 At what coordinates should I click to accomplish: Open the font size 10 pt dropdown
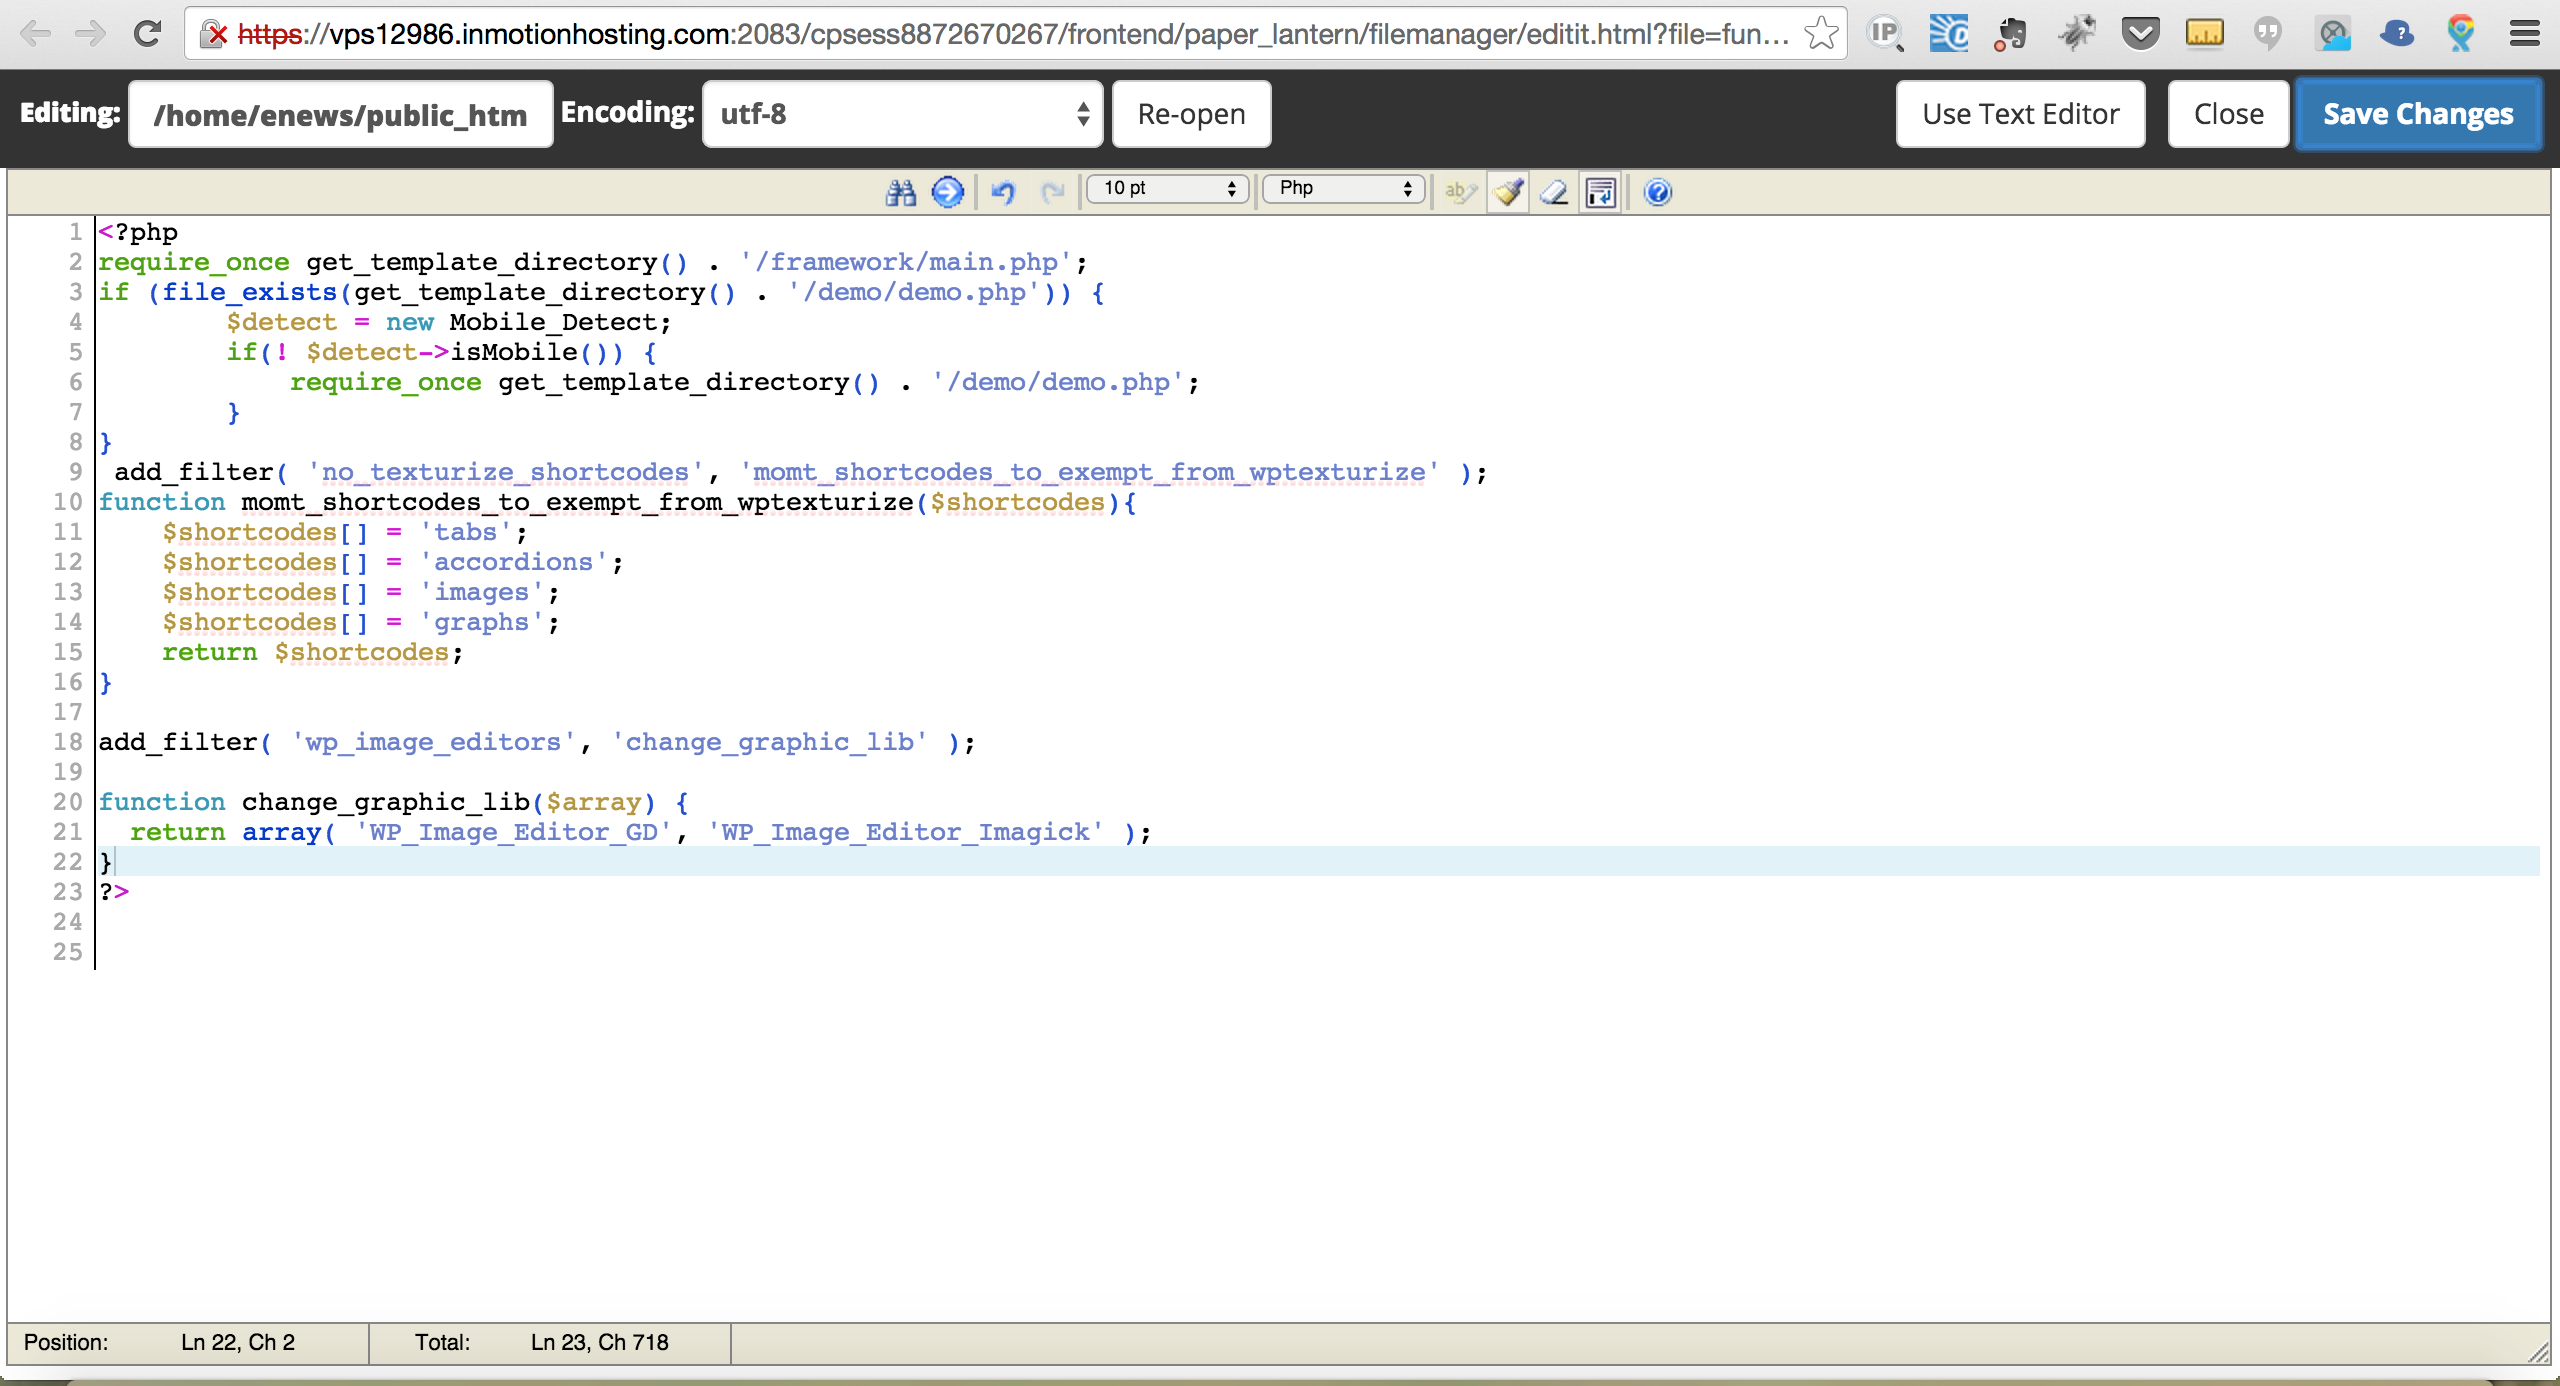point(1168,189)
